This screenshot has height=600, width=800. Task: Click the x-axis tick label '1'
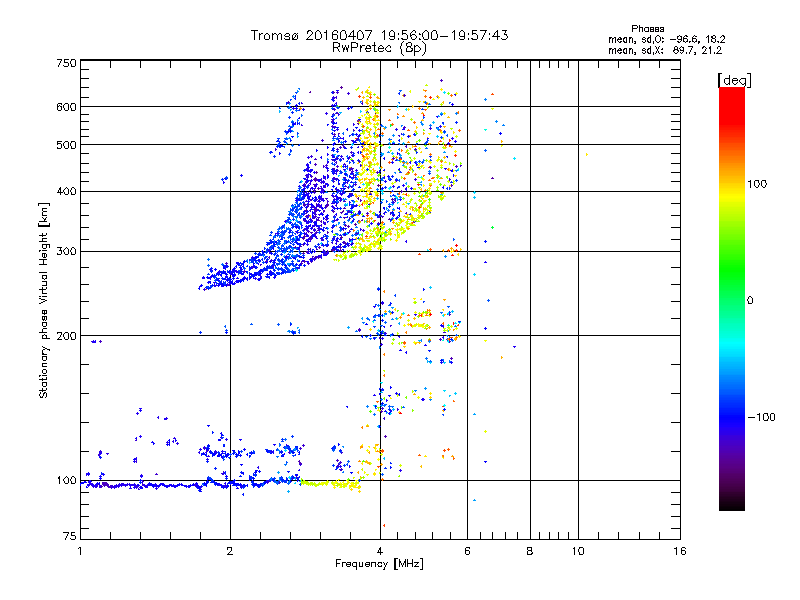pos(80,551)
